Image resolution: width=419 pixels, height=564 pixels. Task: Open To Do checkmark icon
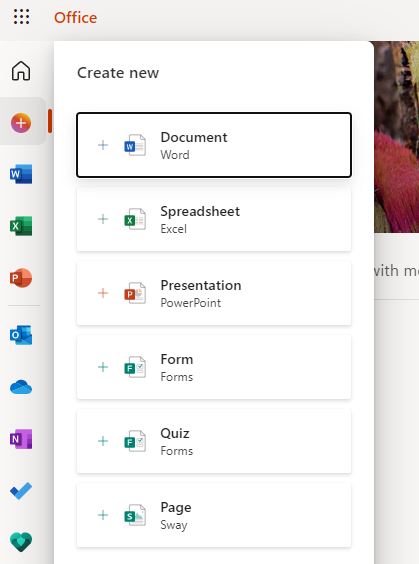[21, 491]
